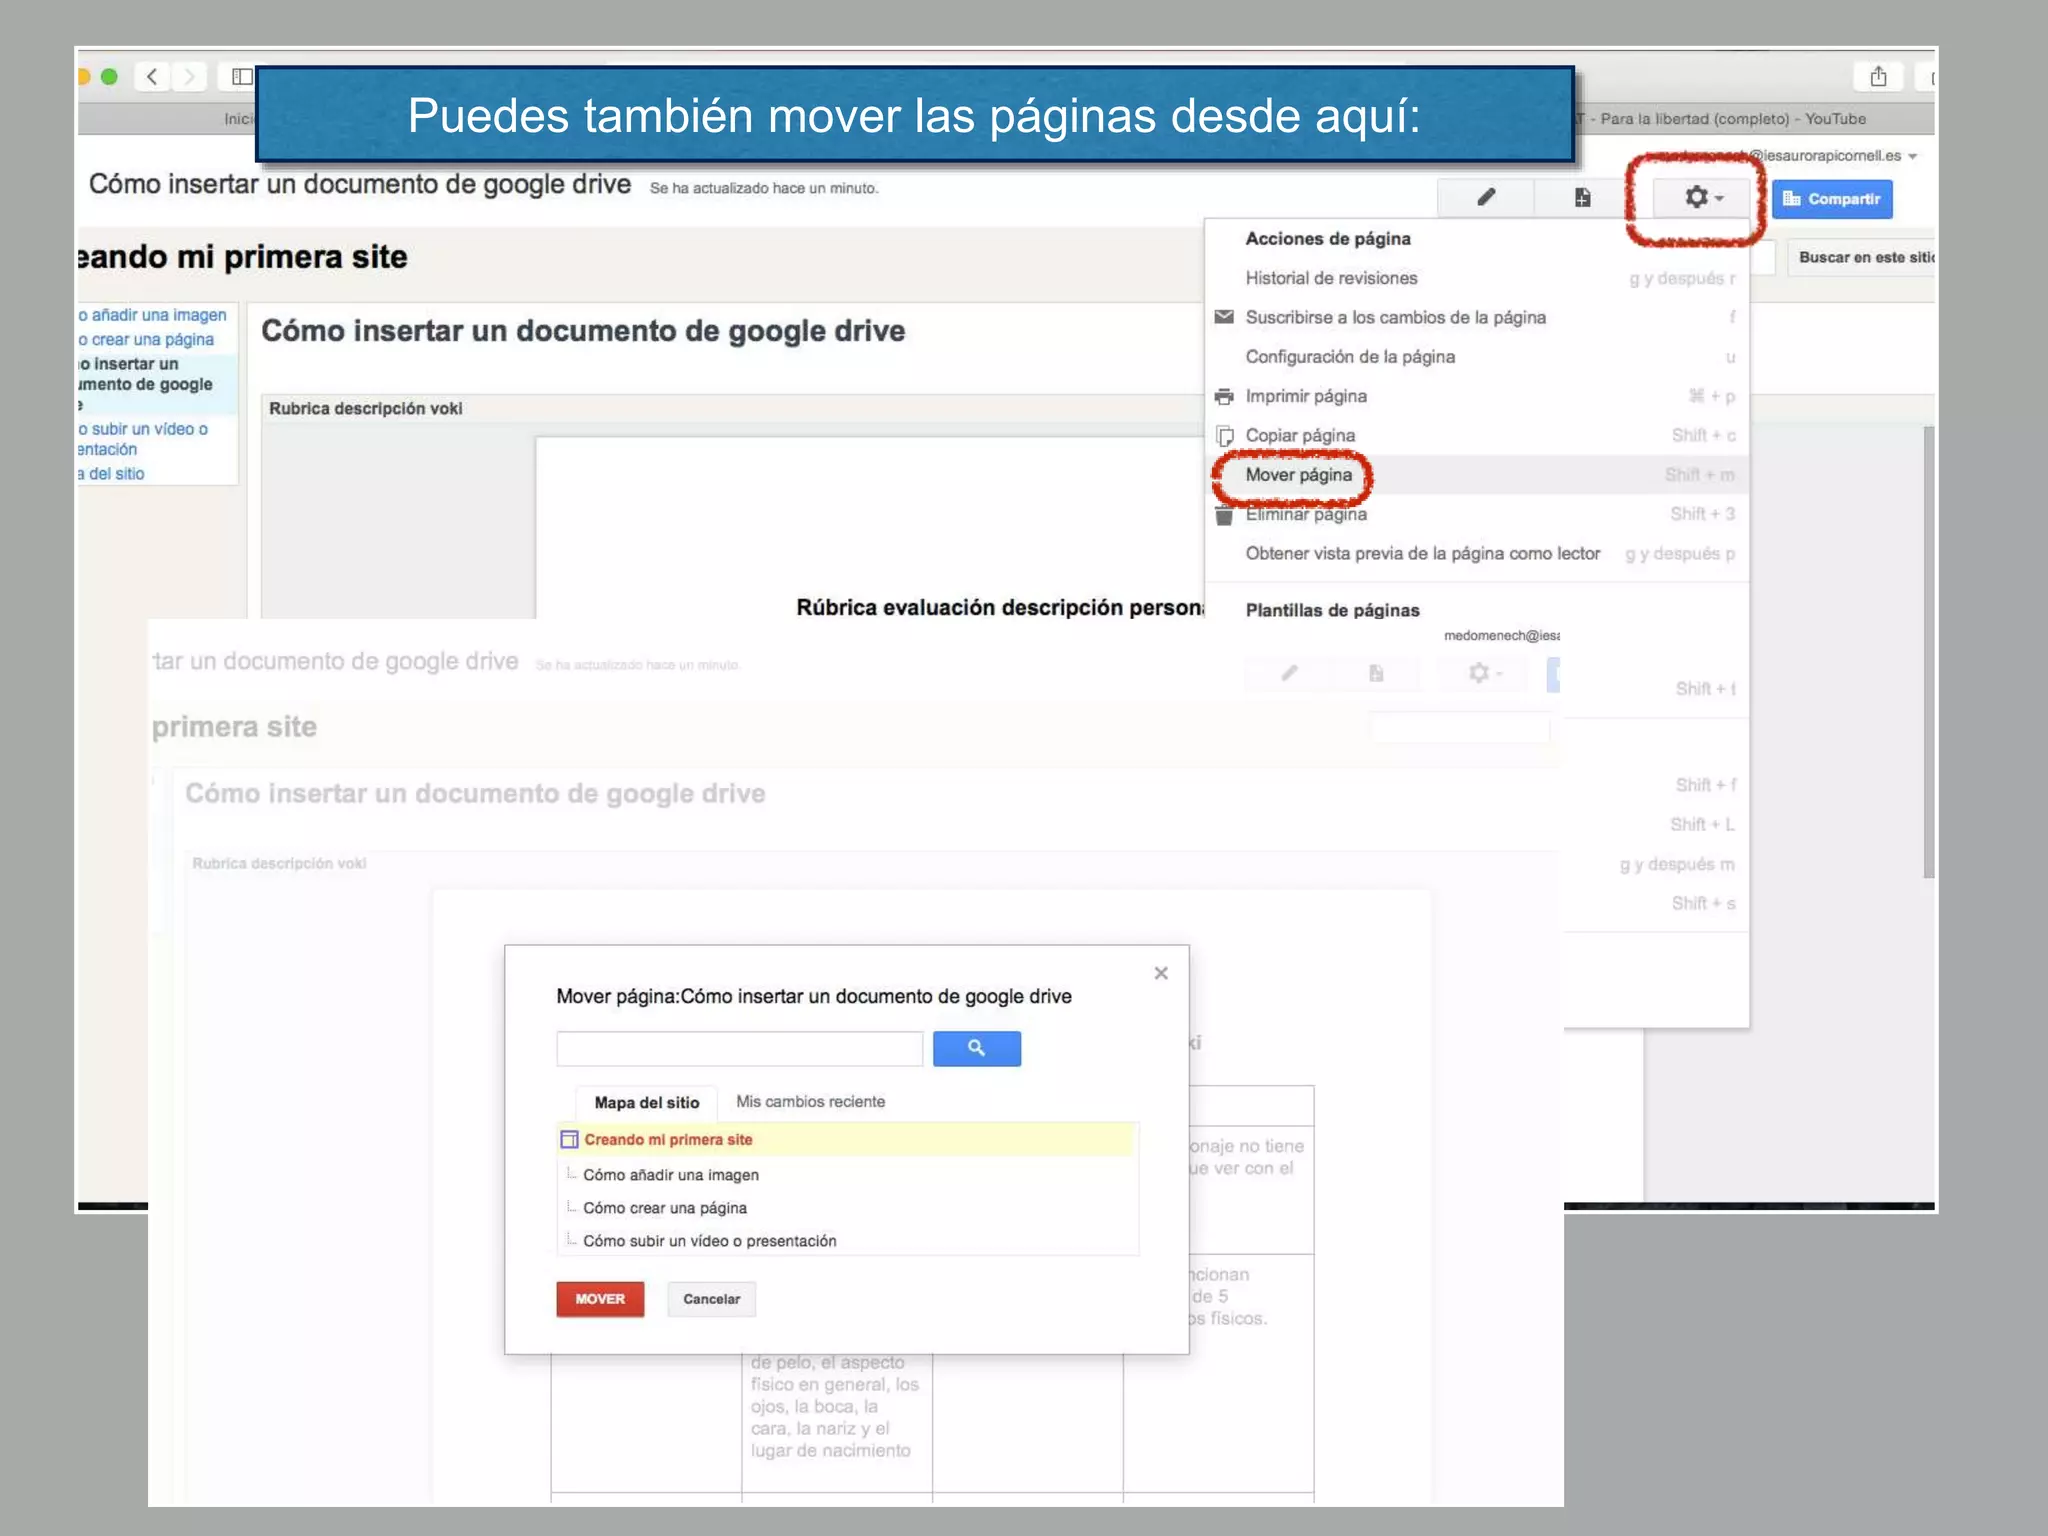
Task: Click the Safari share icon
Action: coord(1879,76)
